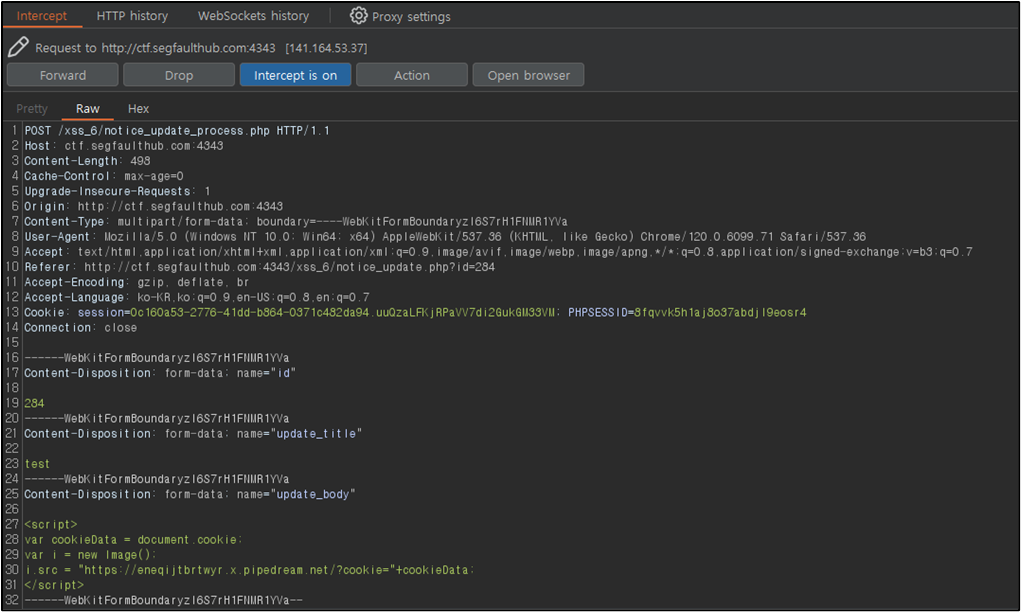Open the Intercept tab

(42, 16)
